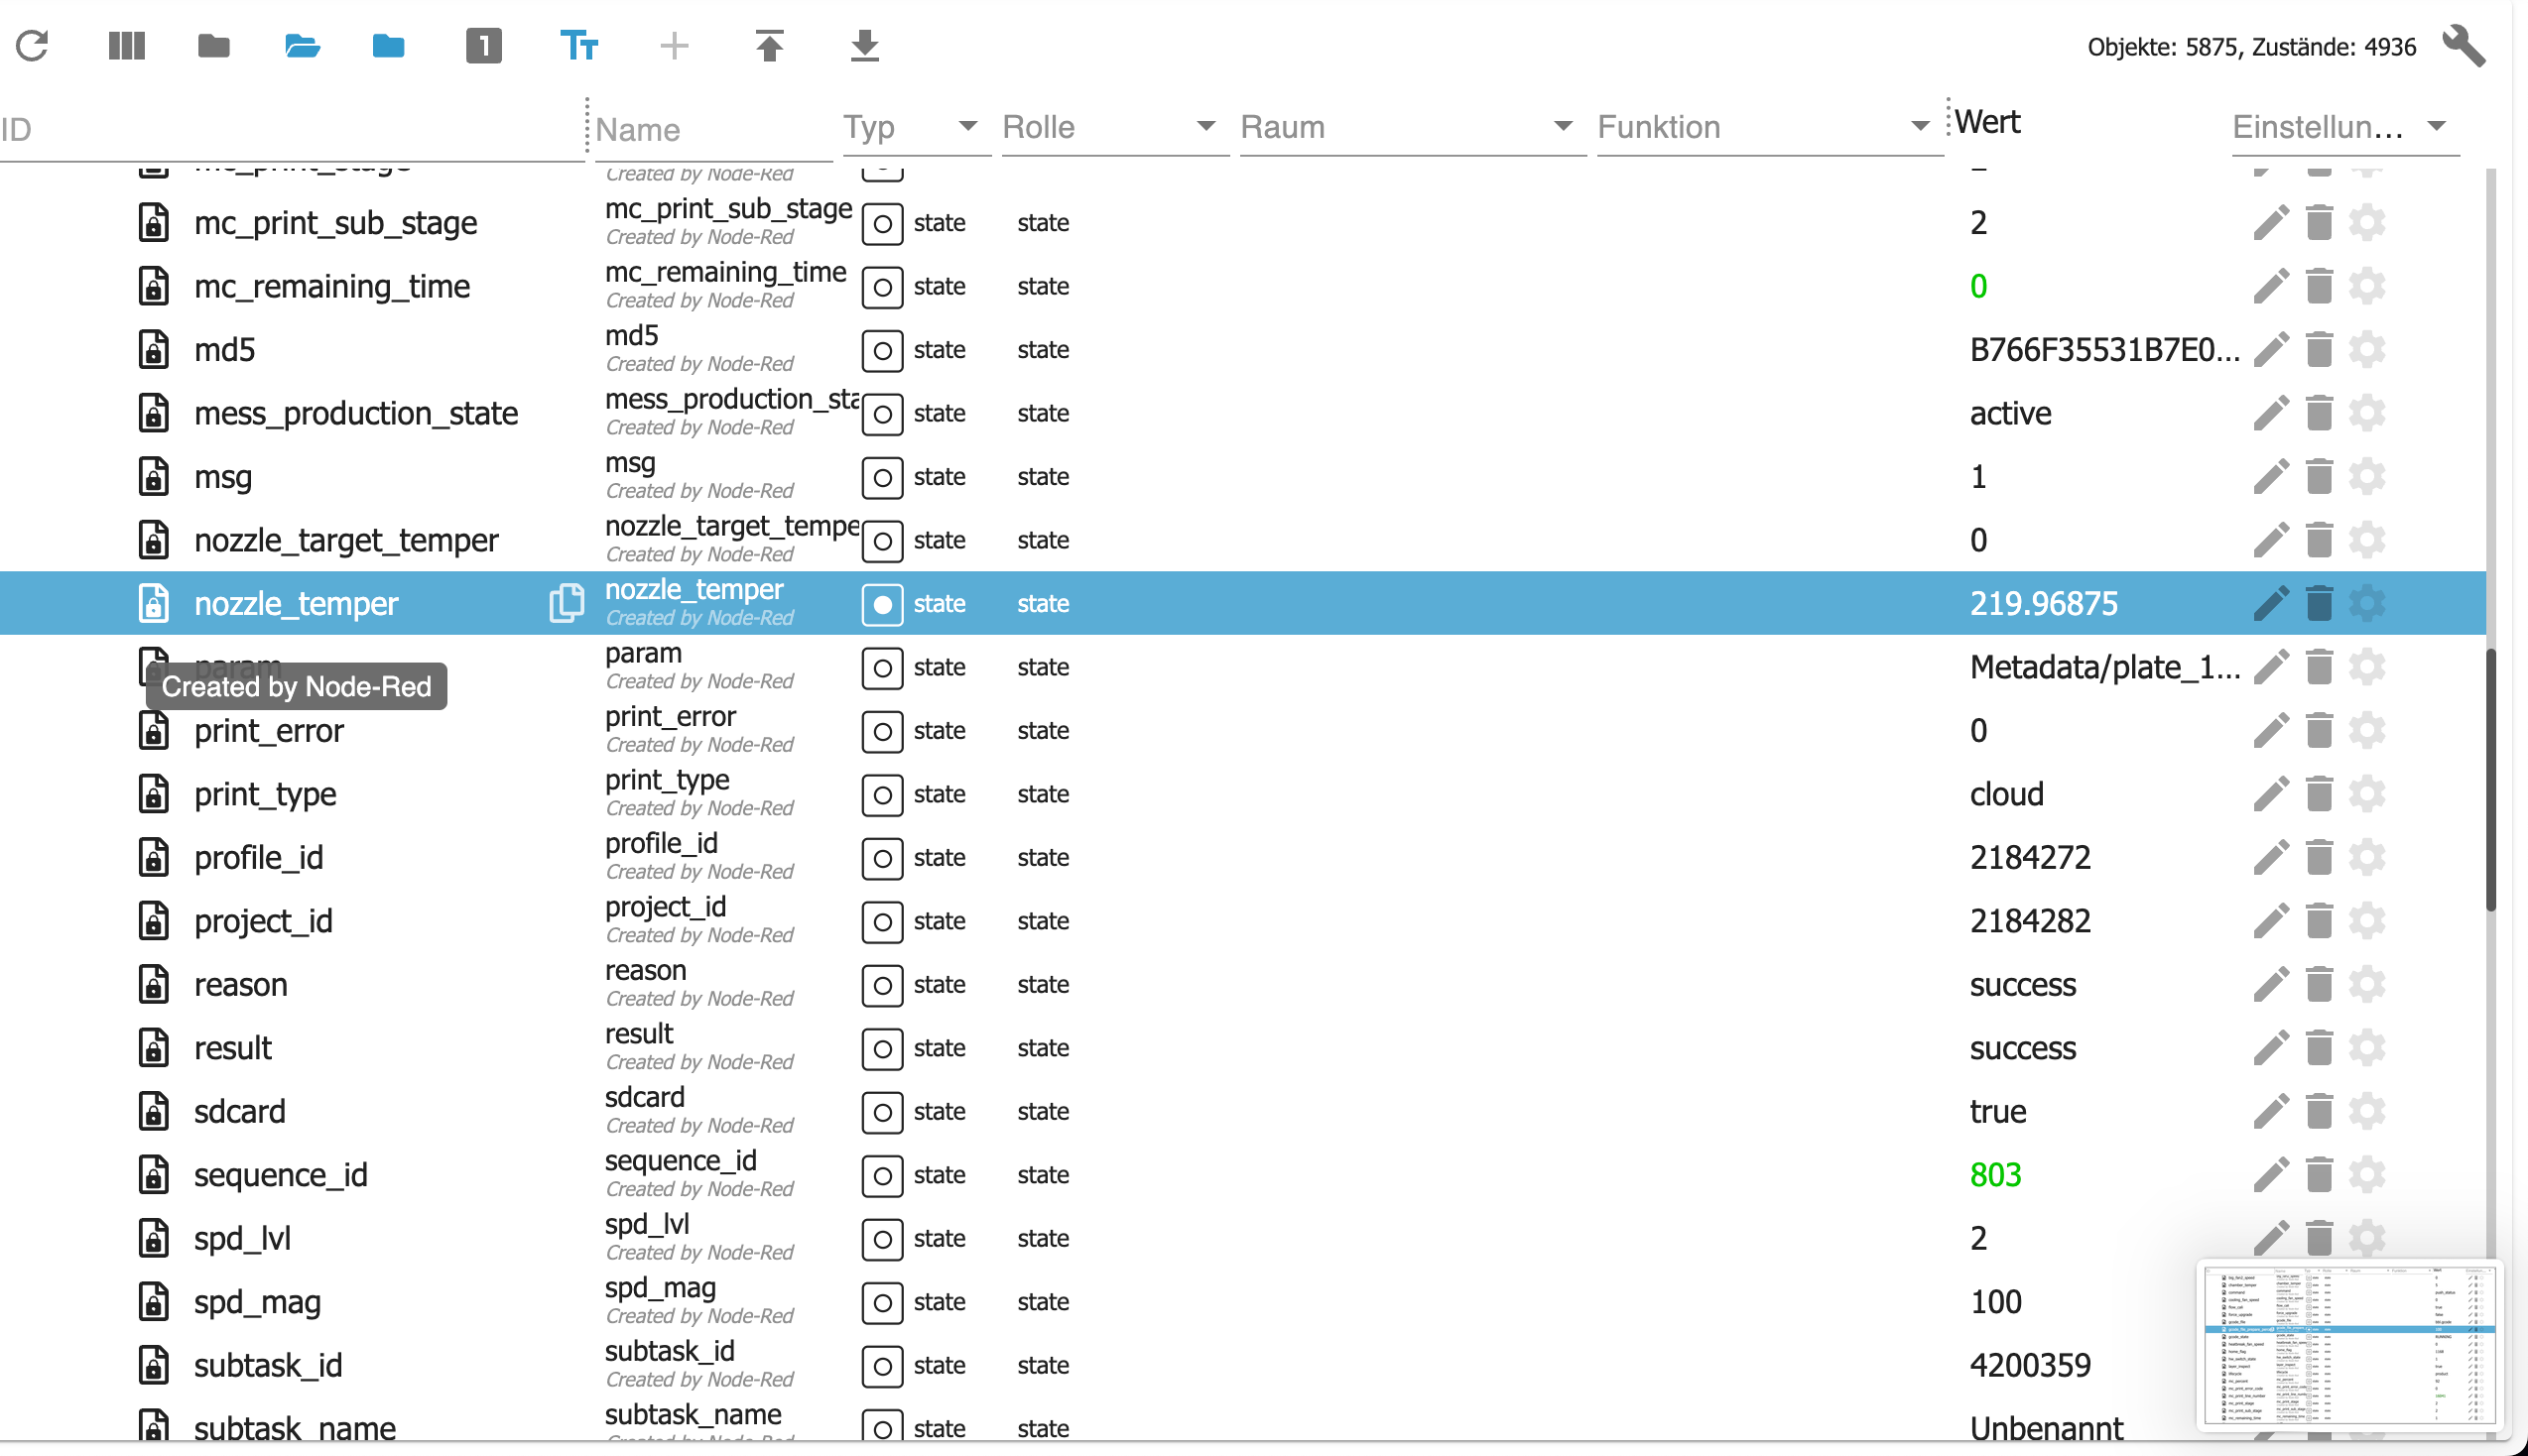The width and height of the screenshot is (2528, 1456).
Task: Click the download objects arrow icon
Action: coord(864,46)
